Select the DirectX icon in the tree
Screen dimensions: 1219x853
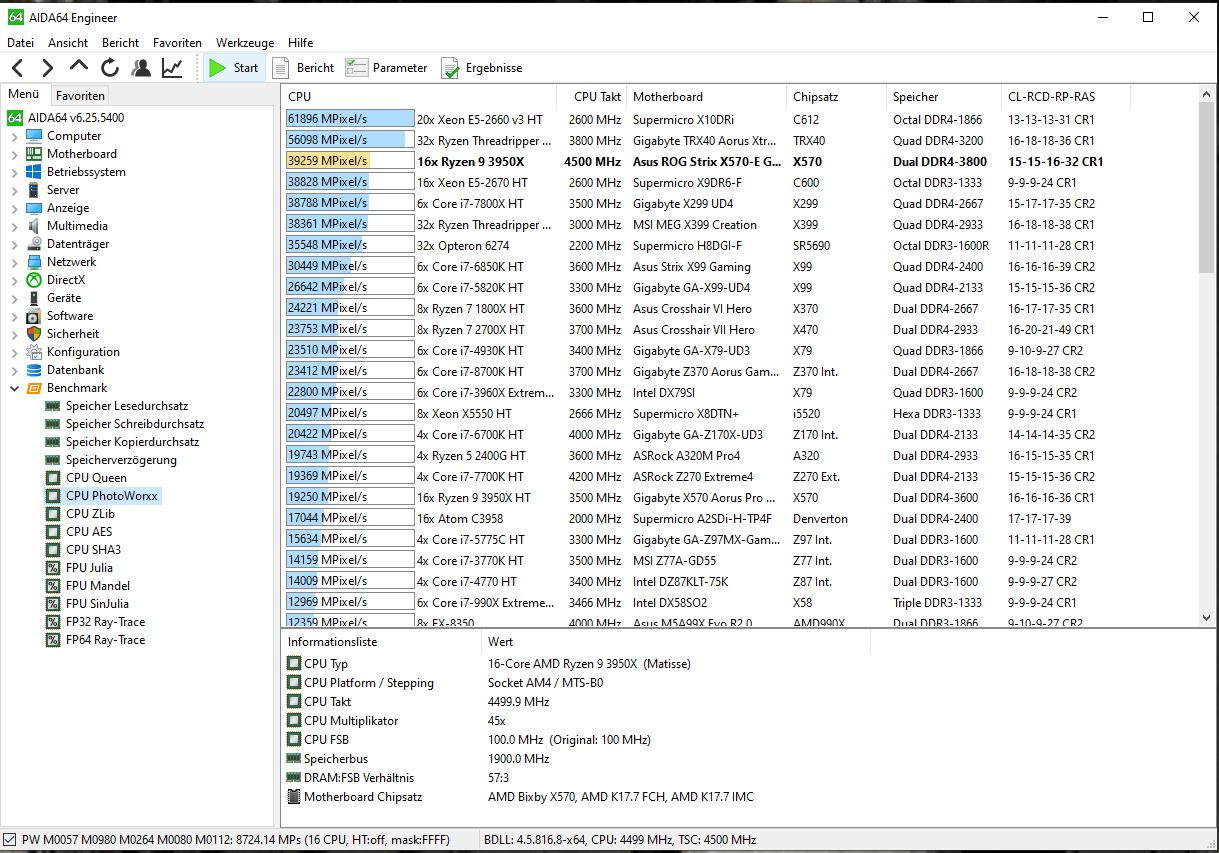coord(35,280)
